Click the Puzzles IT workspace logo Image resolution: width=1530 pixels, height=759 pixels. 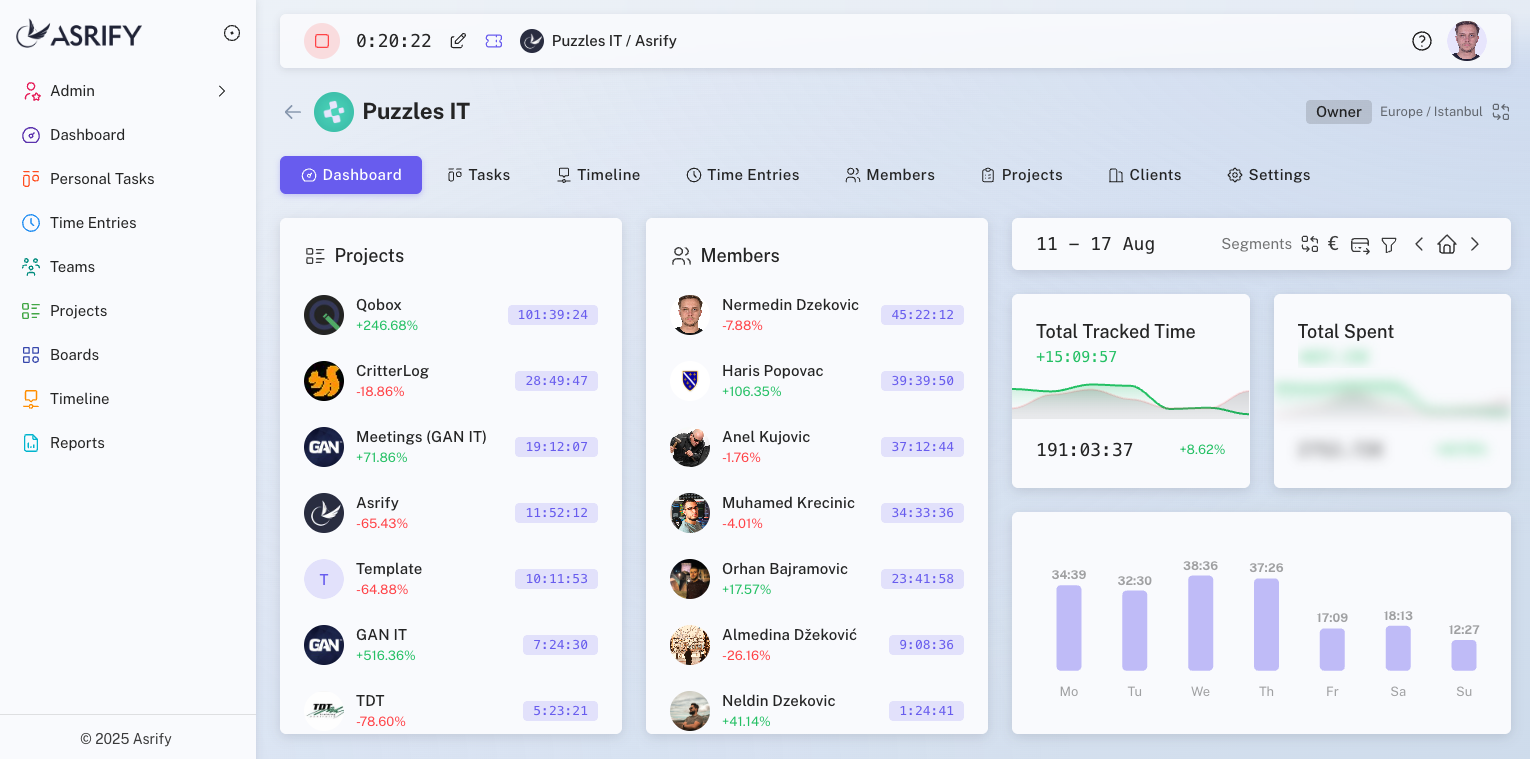(334, 112)
